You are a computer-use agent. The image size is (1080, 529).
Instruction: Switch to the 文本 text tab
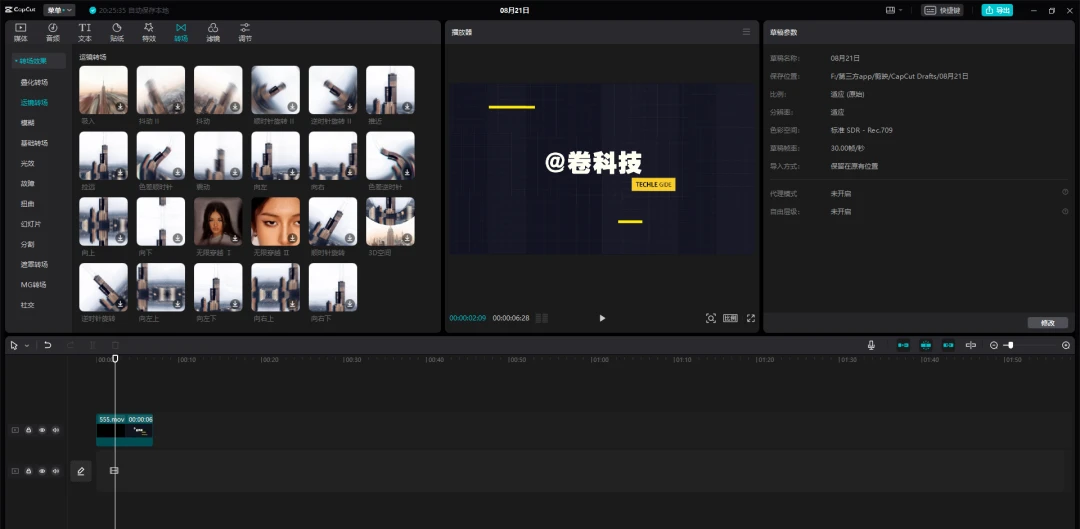(85, 32)
